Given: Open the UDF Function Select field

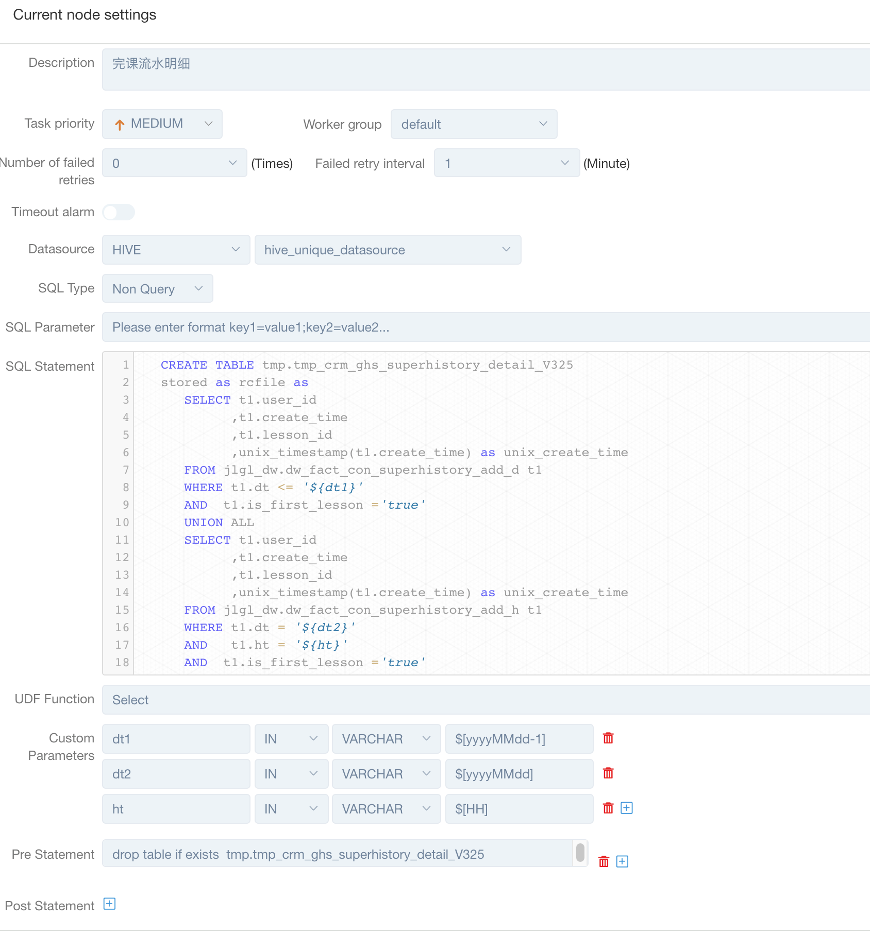Looking at the screenshot, I should [x=485, y=700].
